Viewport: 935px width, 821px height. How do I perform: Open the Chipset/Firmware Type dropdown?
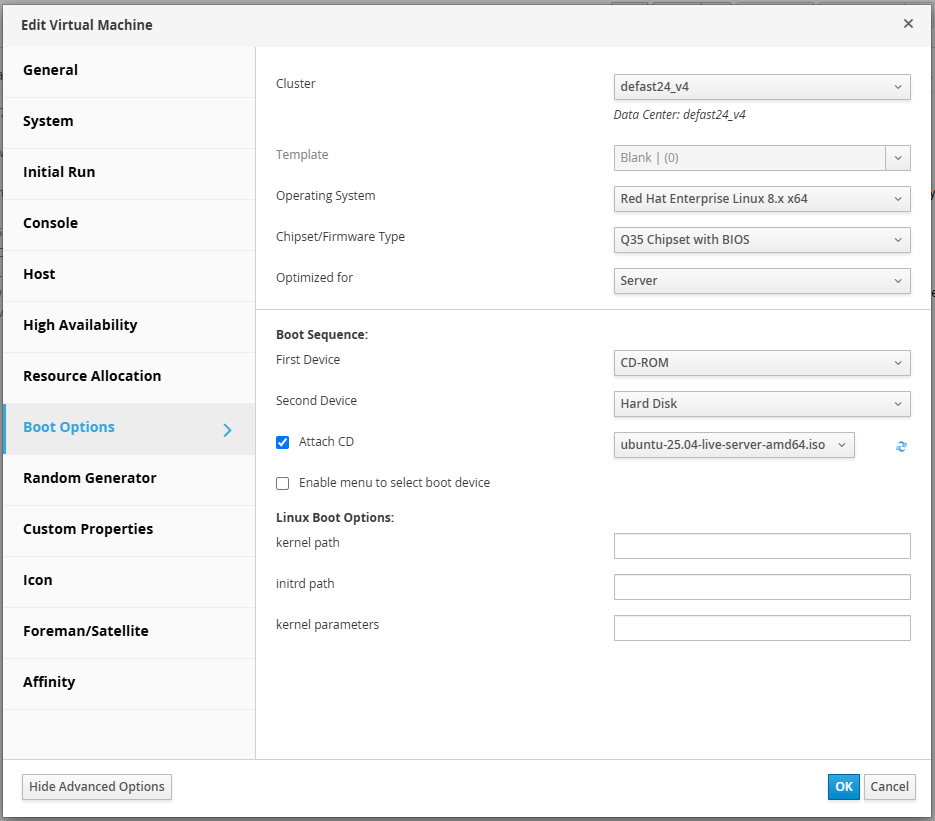click(x=761, y=240)
